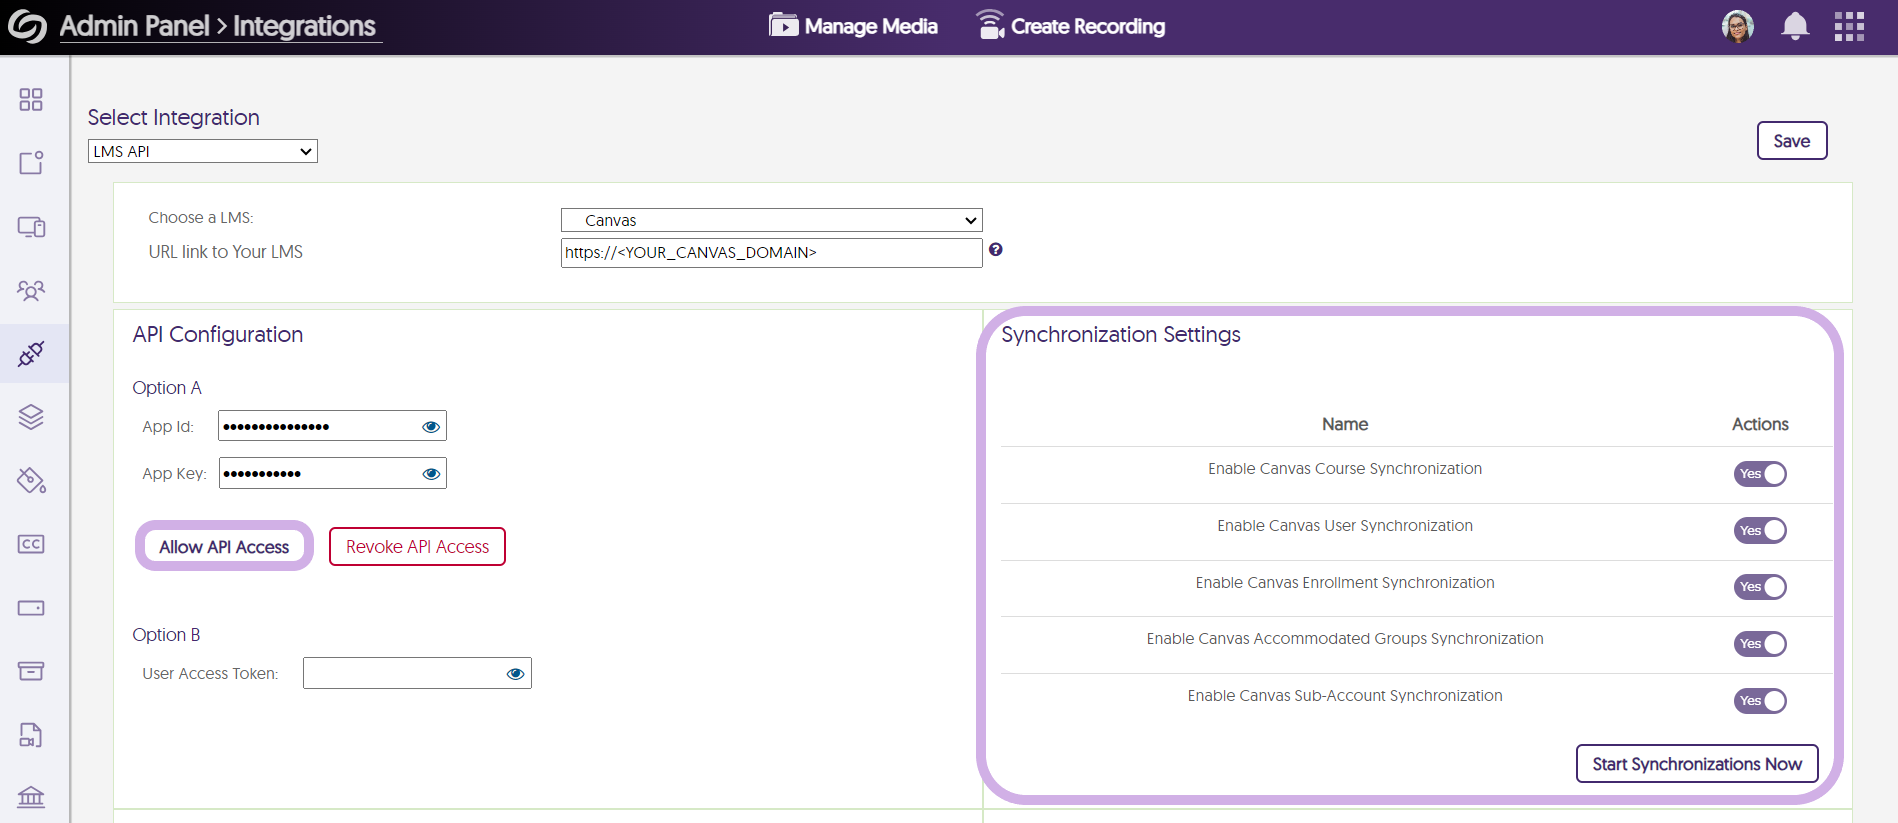The width and height of the screenshot is (1898, 823).
Task: Show the User Access Token with eye icon
Action: pyautogui.click(x=516, y=674)
